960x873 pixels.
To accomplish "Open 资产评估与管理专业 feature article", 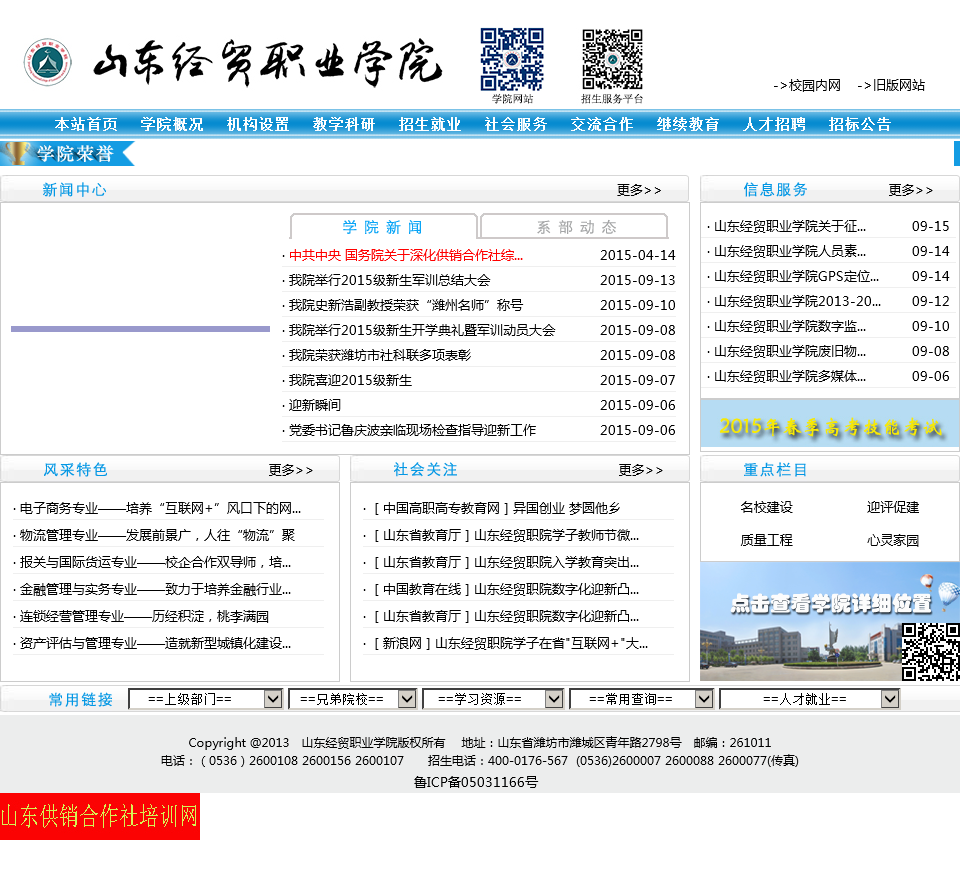I will (x=155, y=643).
